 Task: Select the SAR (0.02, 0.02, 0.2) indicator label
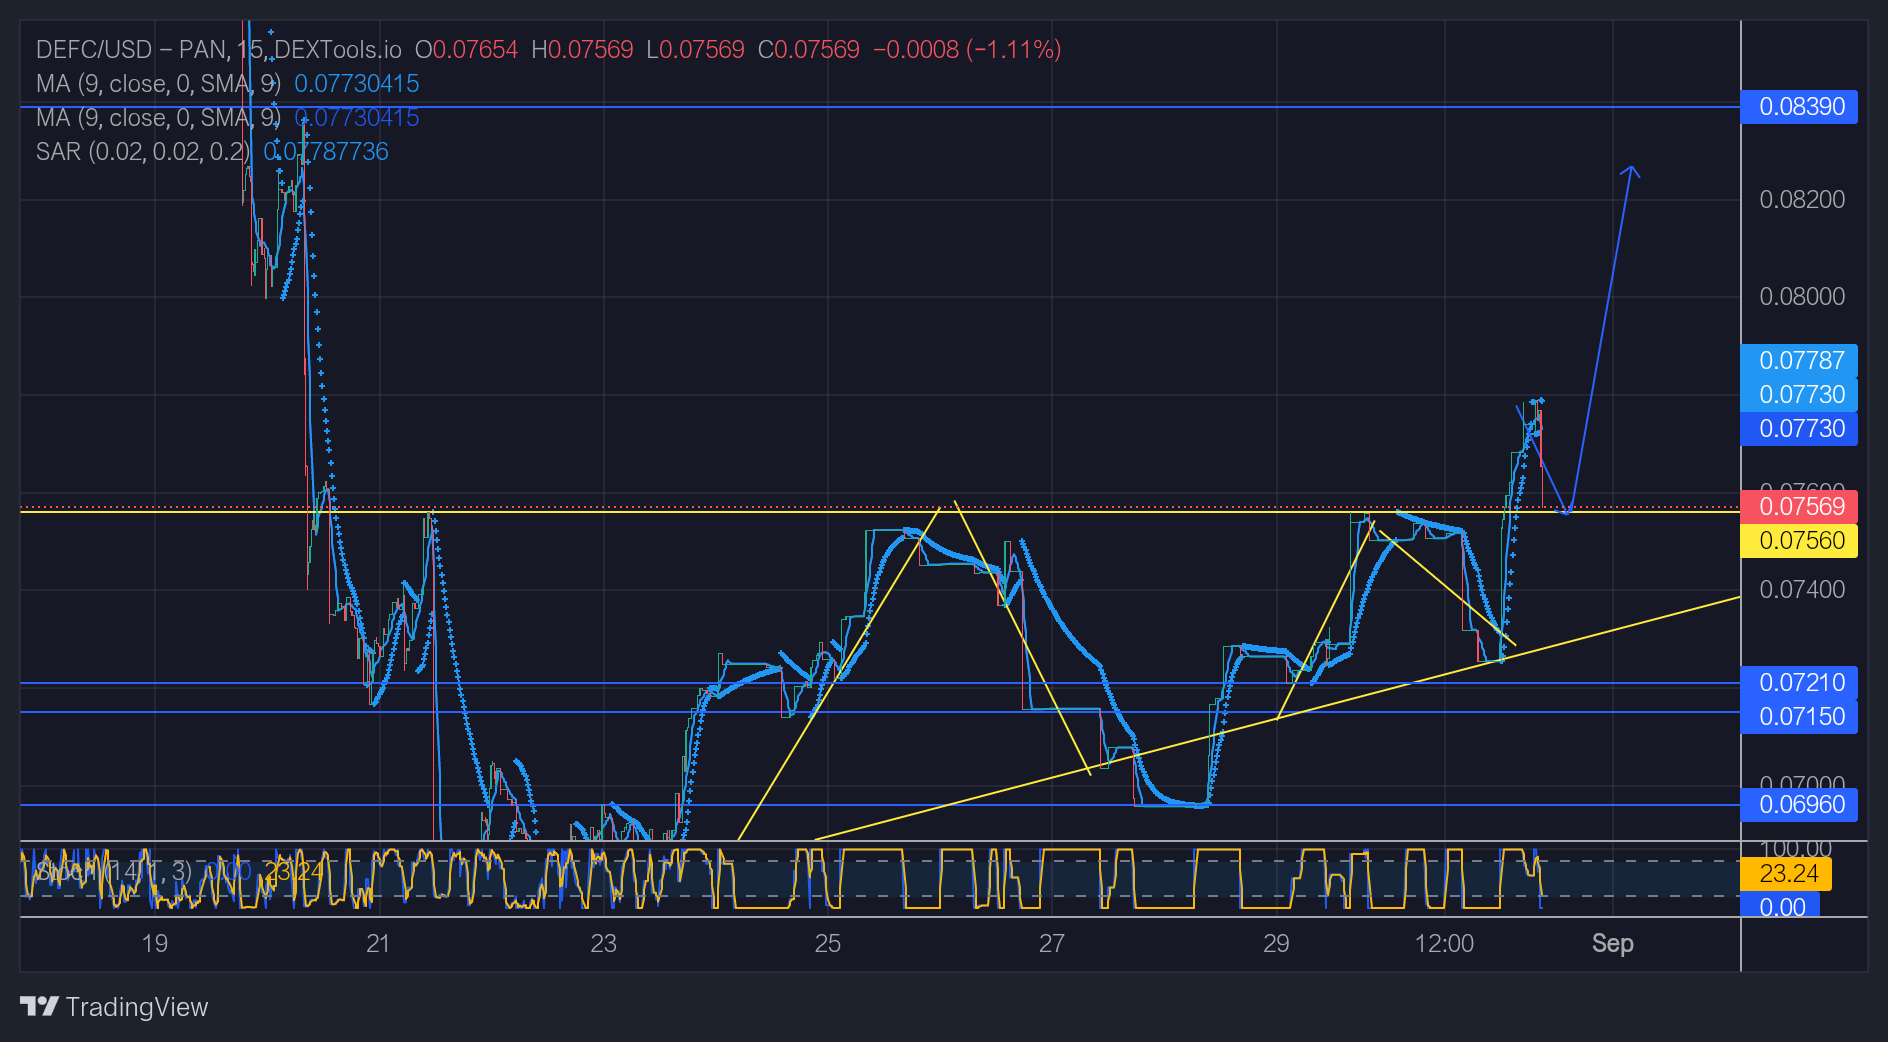pos(143,151)
